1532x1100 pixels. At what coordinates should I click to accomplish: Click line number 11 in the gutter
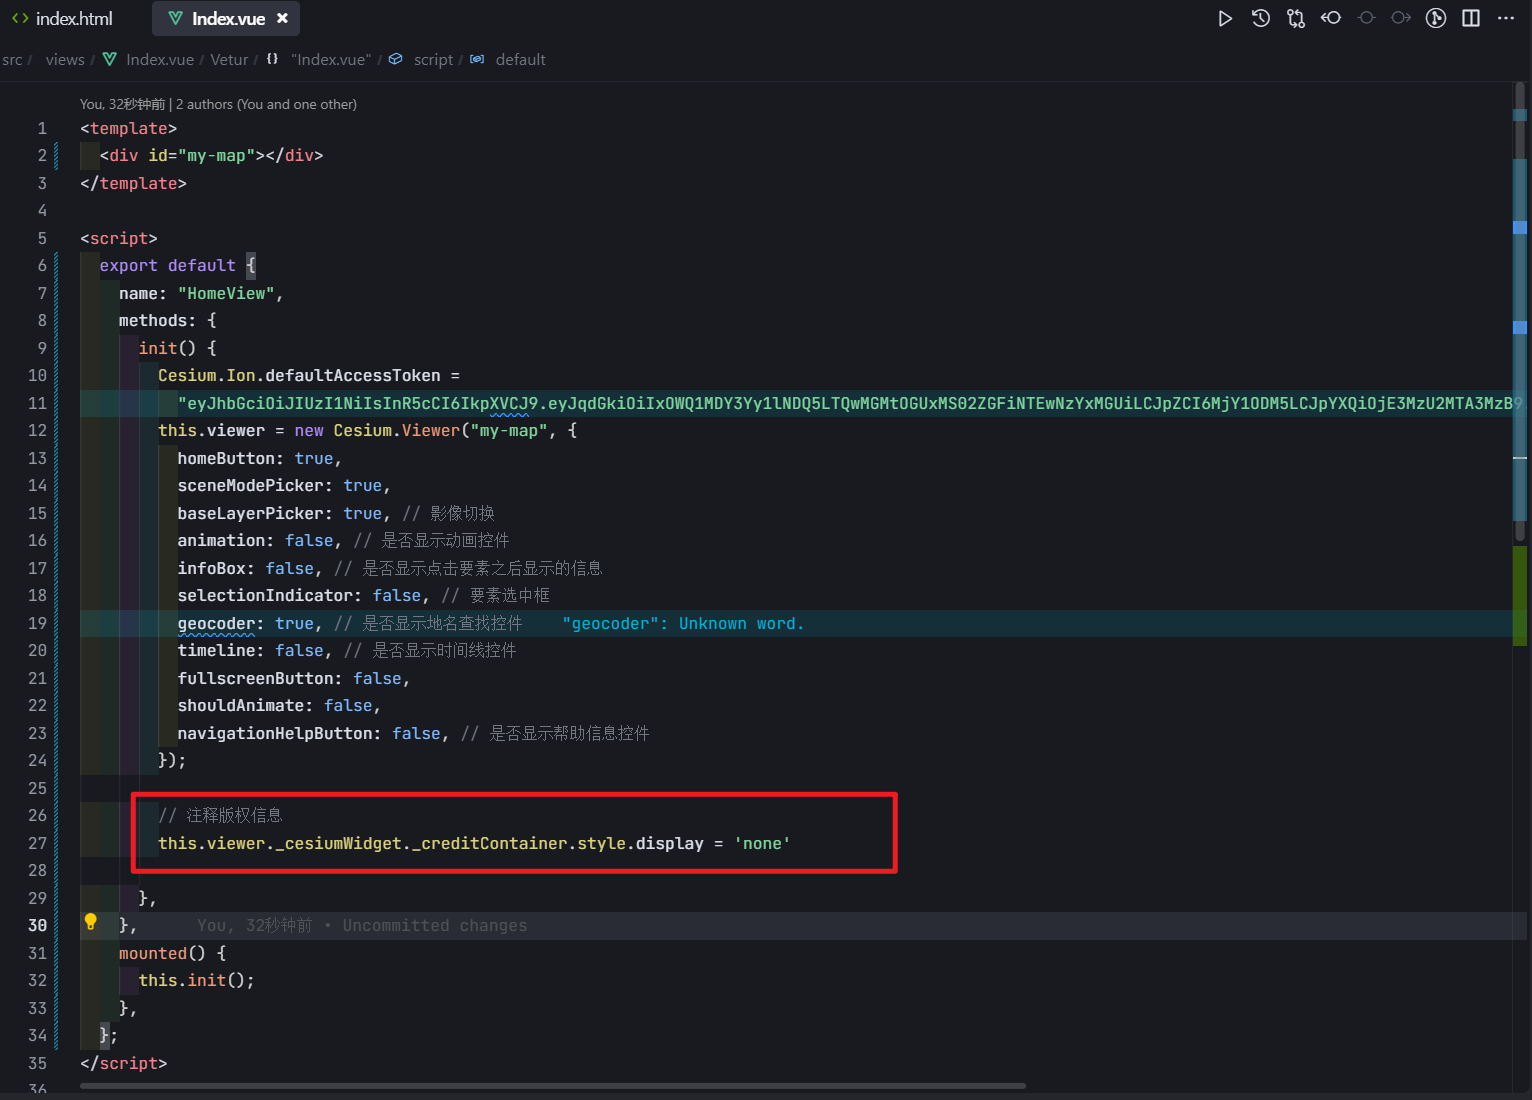pyautogui.click(x=37, y=403)
